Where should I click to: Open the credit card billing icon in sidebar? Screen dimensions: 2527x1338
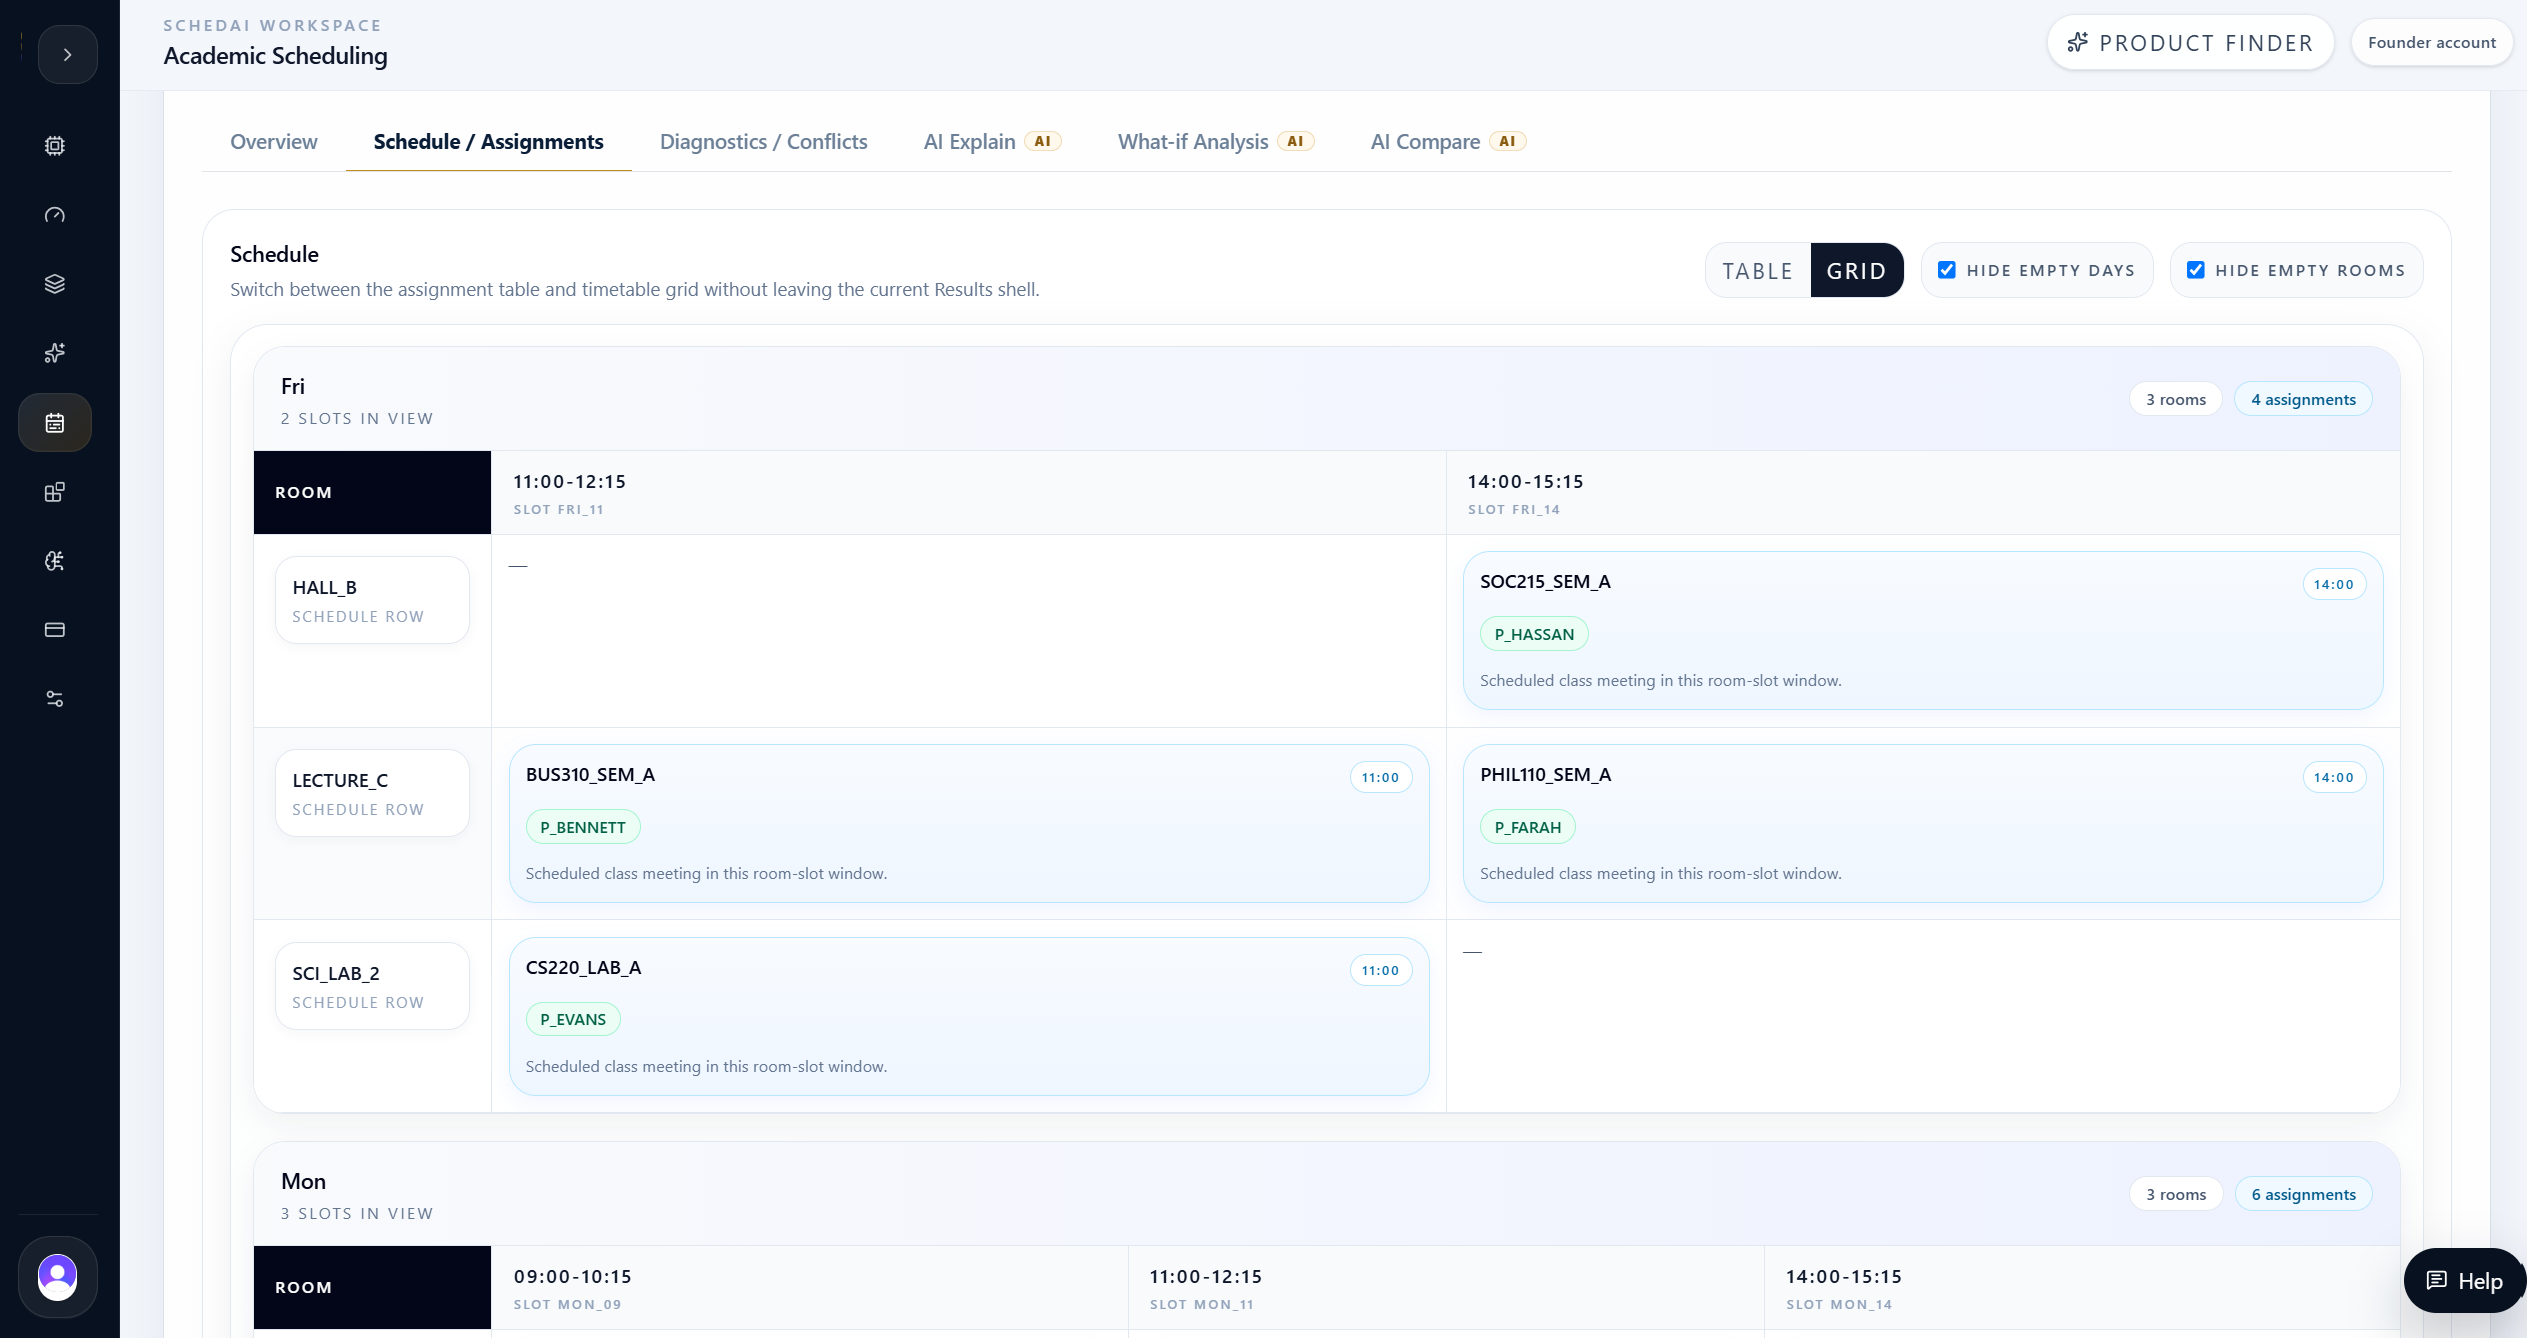tap(55, 630)
